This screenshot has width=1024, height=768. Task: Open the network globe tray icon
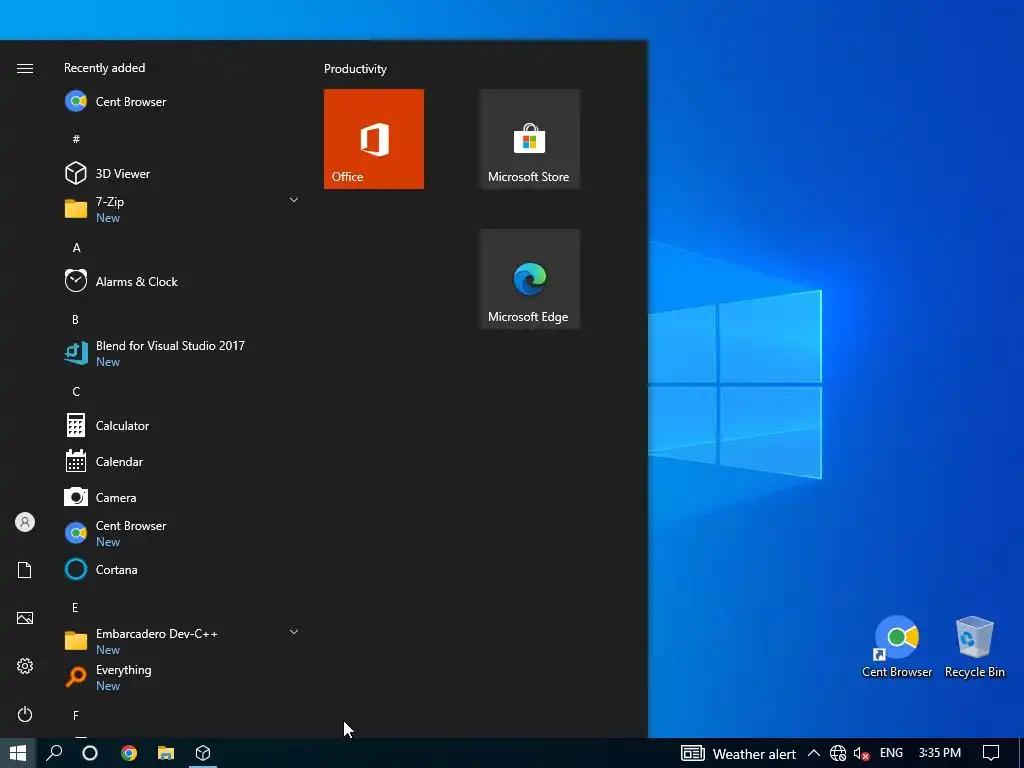tap(838, 754)
